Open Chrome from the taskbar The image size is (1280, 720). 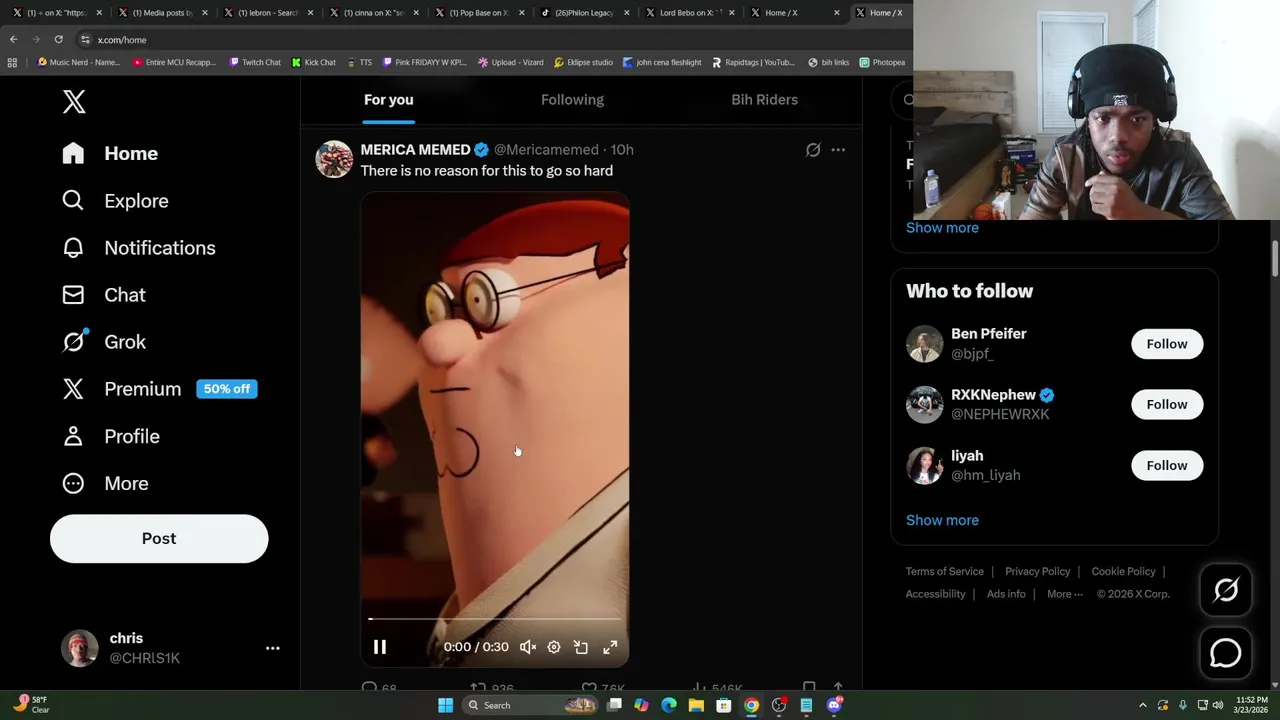click(751, 705)
